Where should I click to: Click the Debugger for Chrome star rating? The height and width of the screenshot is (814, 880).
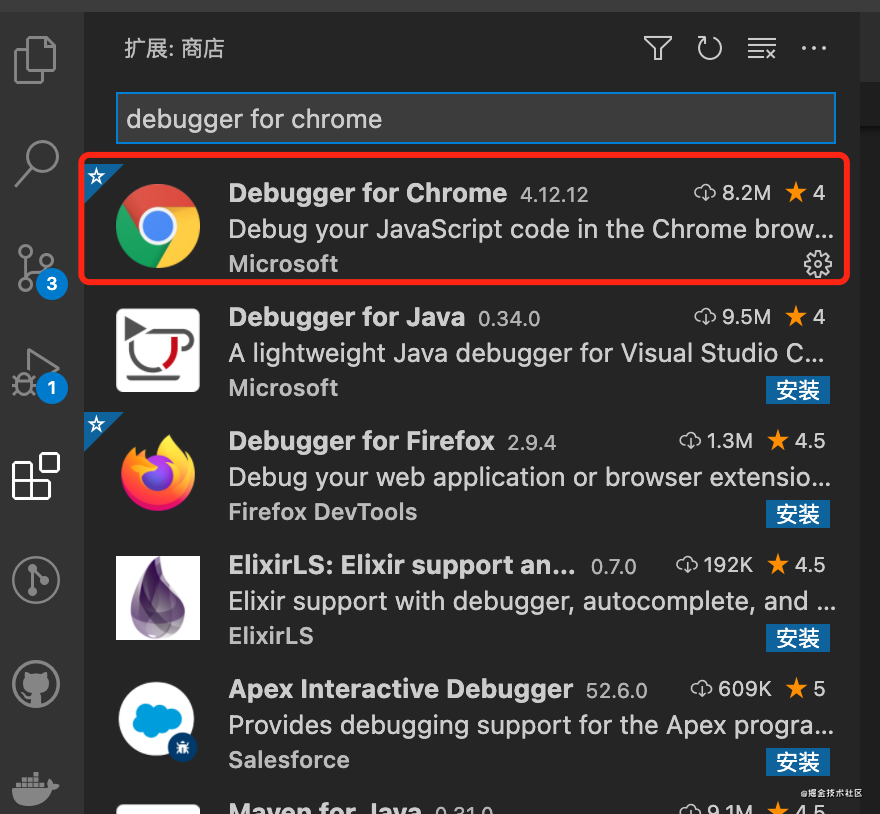tap(805, 193)
